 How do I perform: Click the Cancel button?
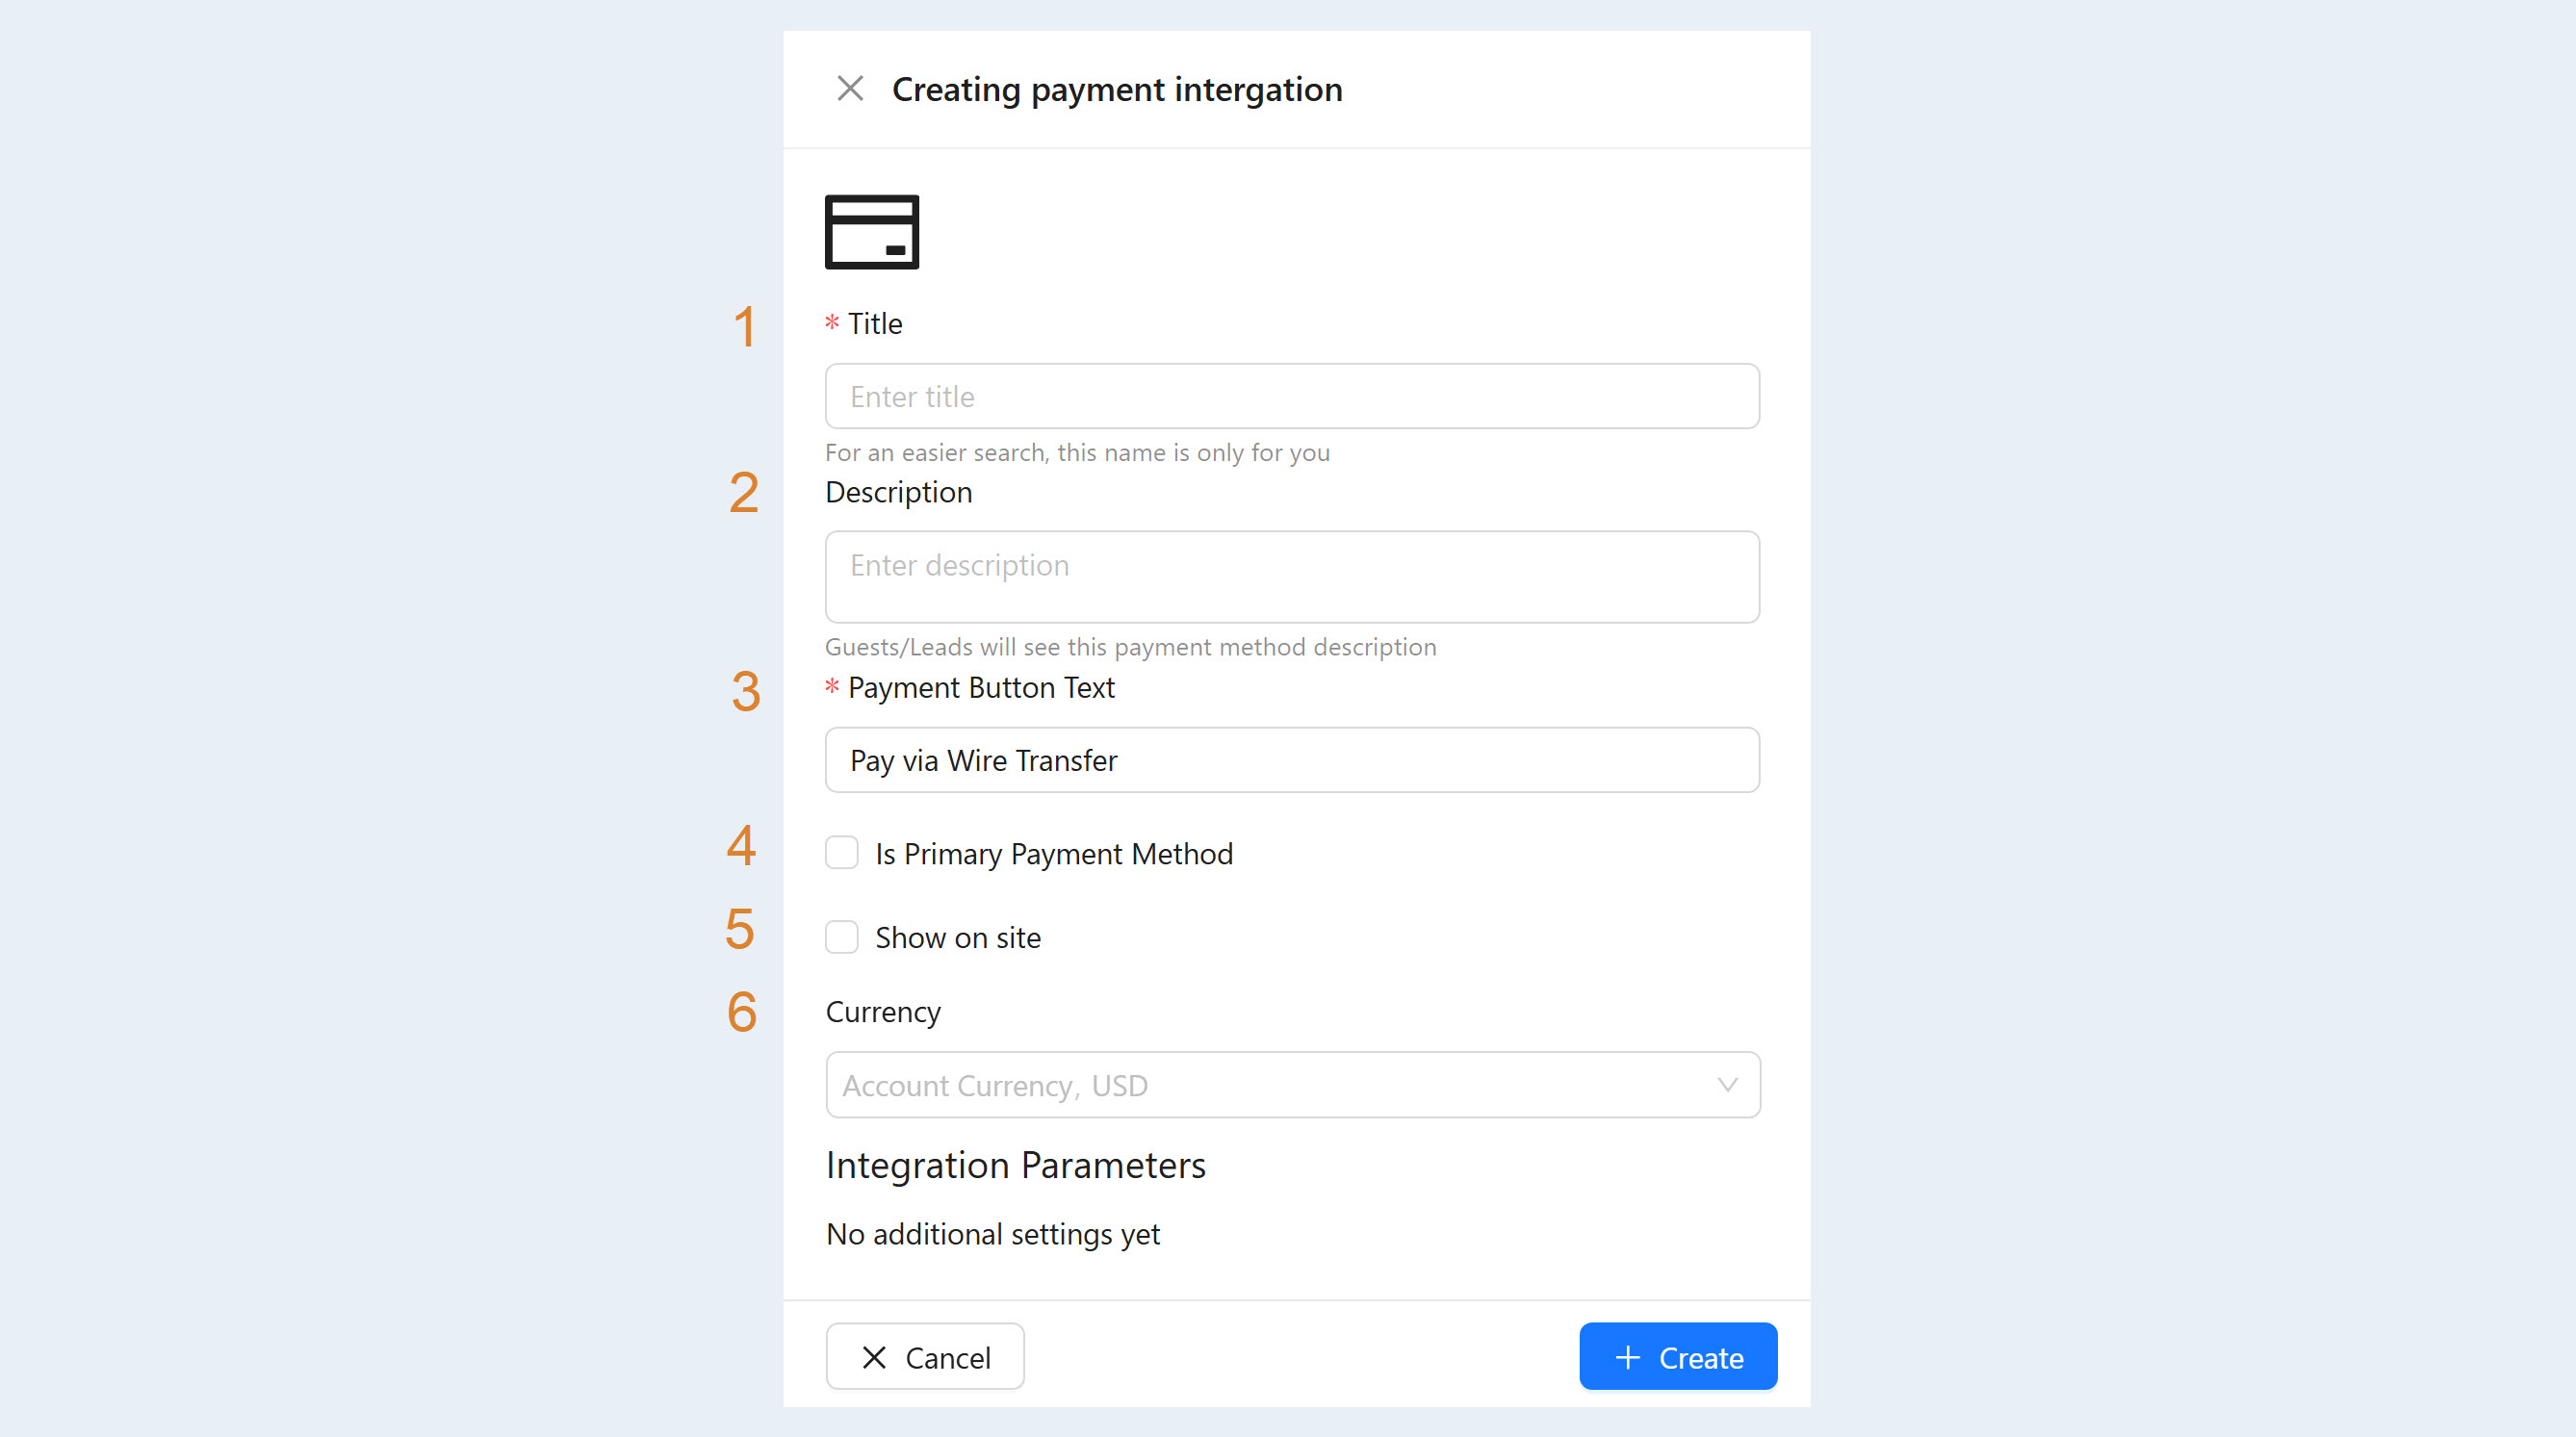click(925, 1357)
